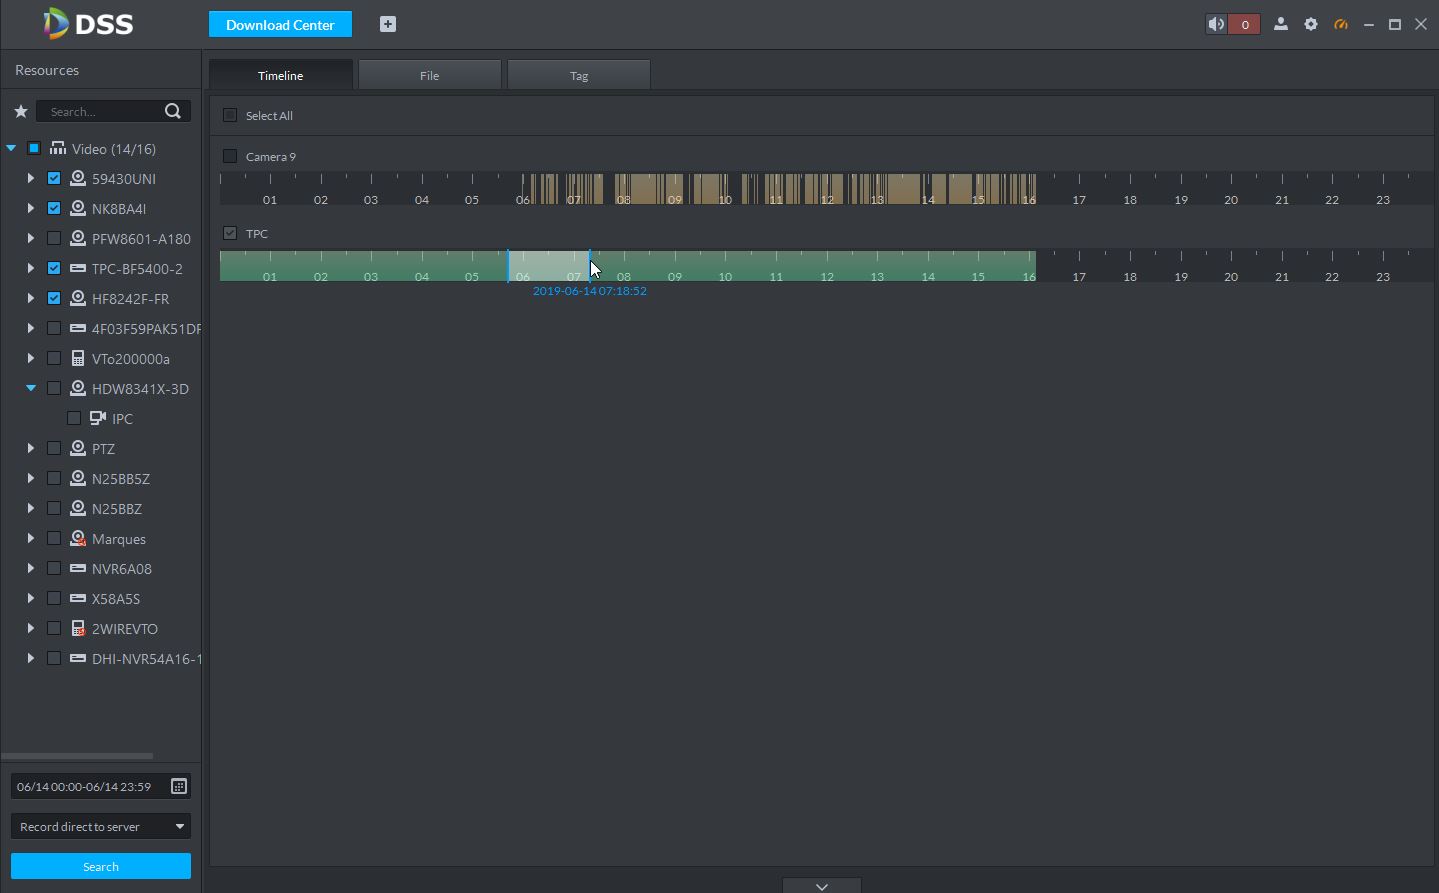Click the alarm count badge
This screenshot has width=1439, height=893.
(1245, 24)
